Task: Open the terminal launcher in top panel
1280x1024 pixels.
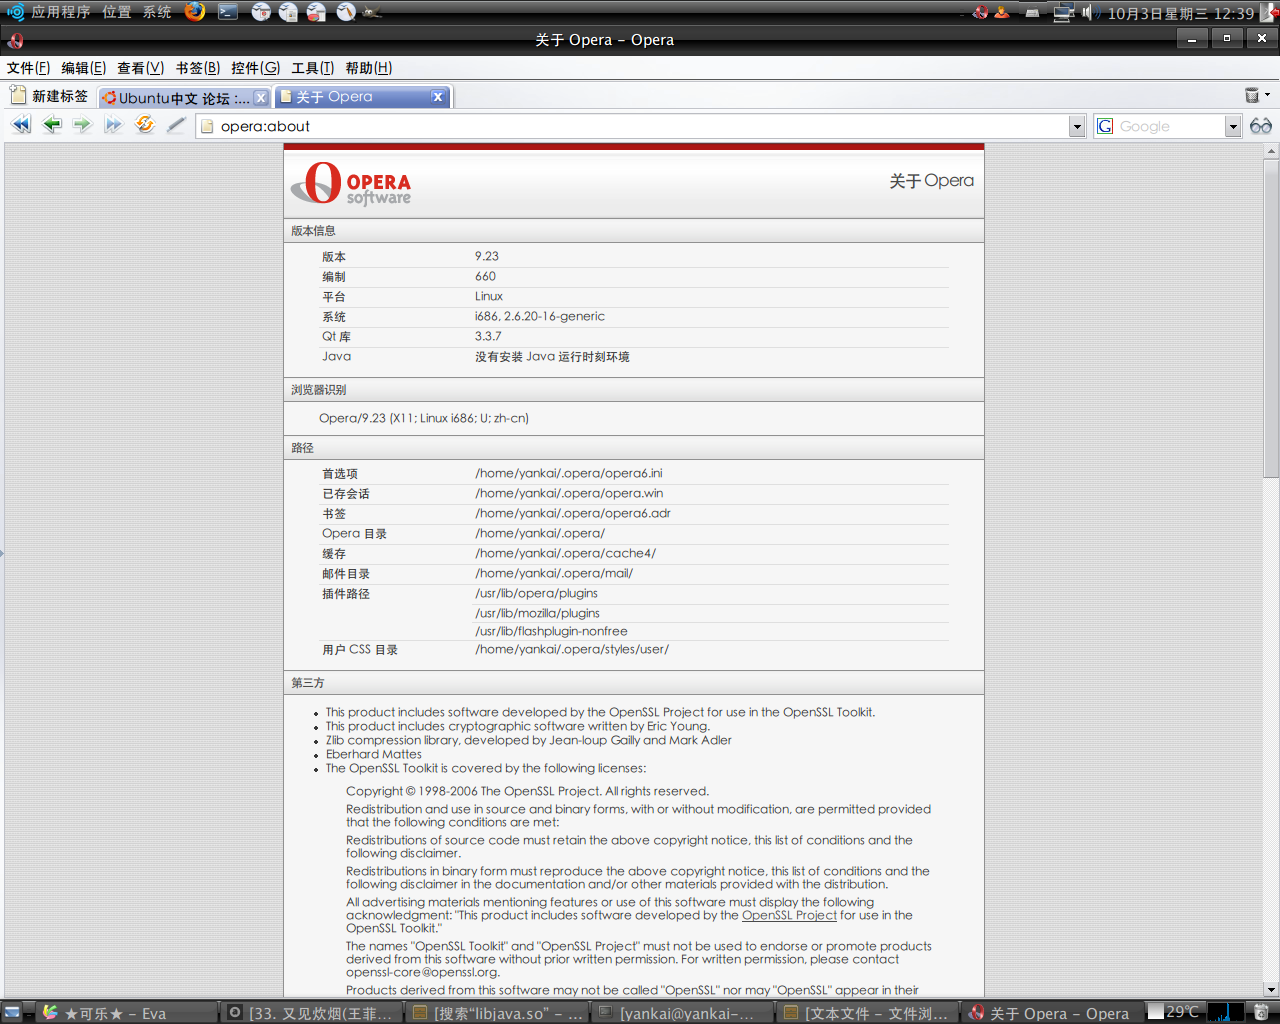Action: coord(228,12)
